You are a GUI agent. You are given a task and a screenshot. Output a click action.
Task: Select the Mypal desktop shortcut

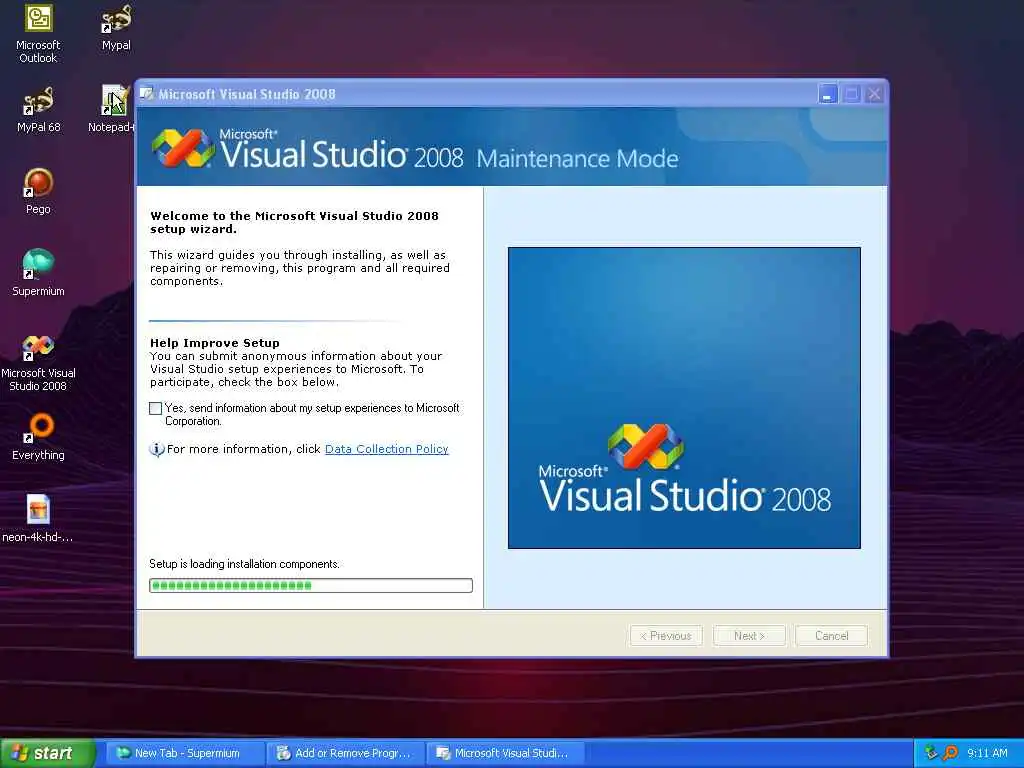point(116,27)
